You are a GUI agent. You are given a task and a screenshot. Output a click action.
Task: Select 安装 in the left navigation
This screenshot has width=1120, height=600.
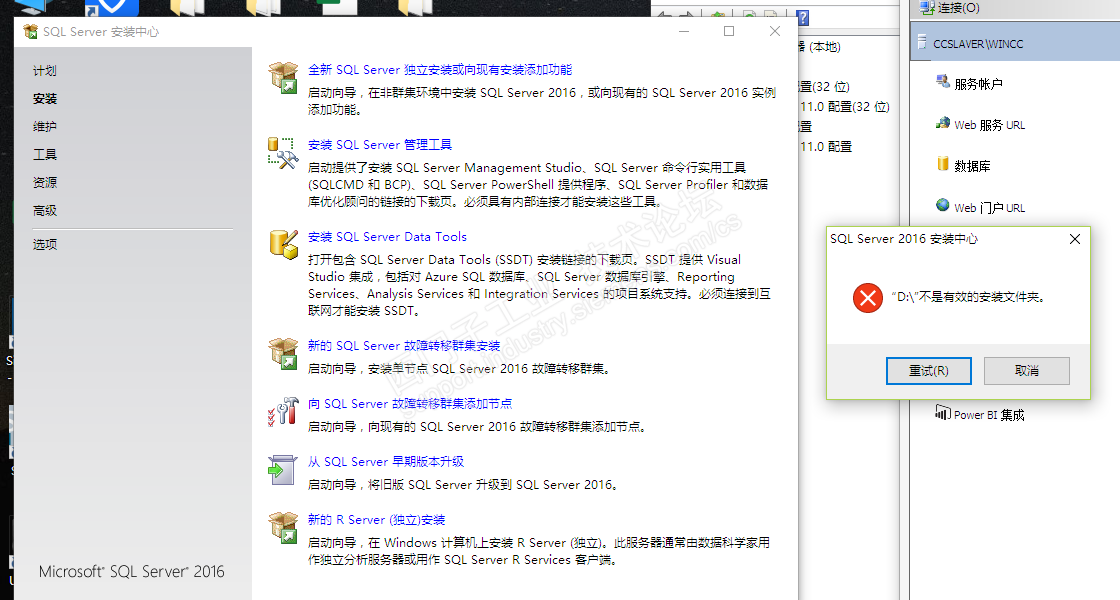pos(44,99)
